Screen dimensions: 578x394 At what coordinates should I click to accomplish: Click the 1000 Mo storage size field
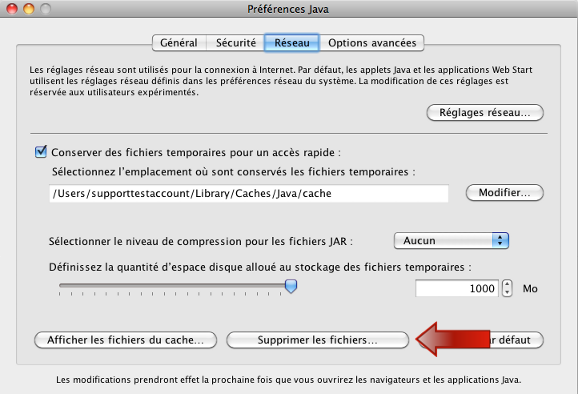tap(457, 288)
